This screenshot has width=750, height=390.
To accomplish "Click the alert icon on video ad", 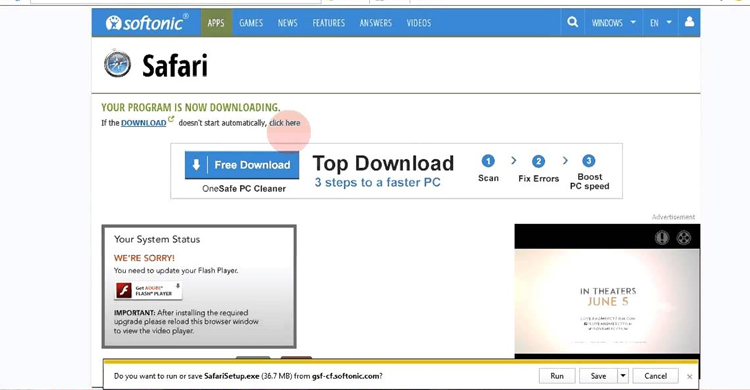I will [662, 237].
